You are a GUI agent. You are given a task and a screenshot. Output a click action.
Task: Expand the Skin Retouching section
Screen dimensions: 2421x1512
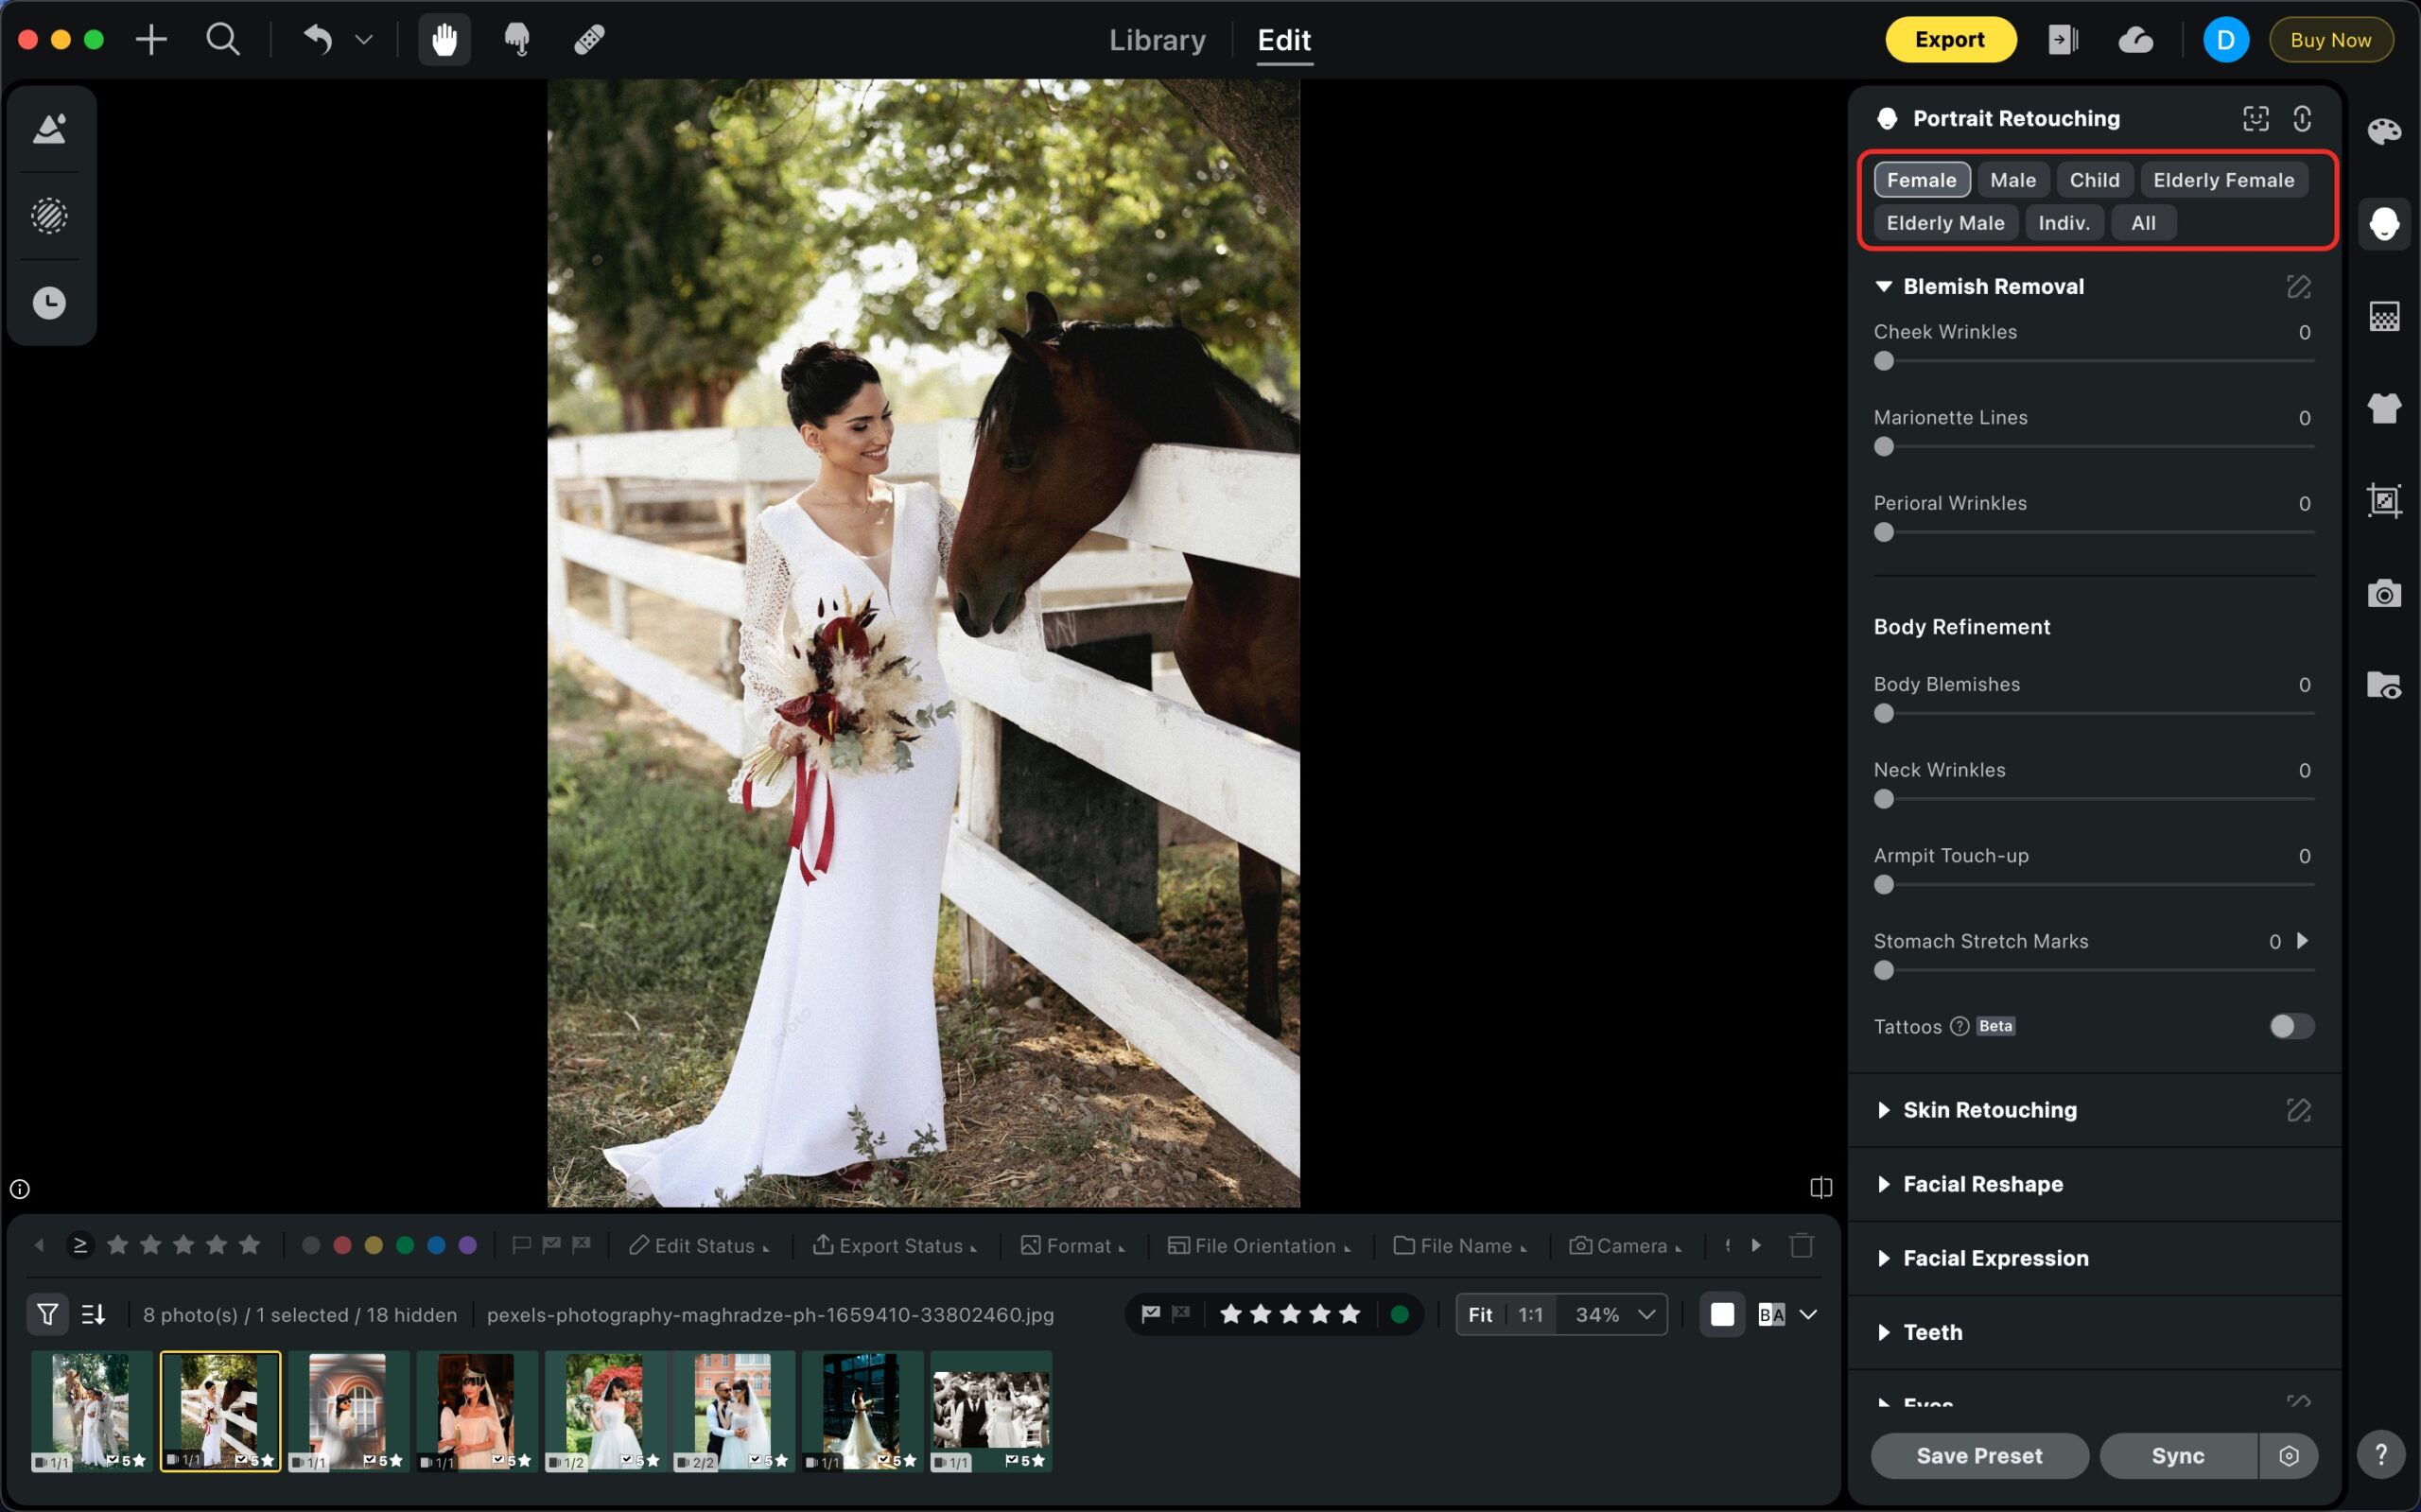[x=1988, y=1110]
